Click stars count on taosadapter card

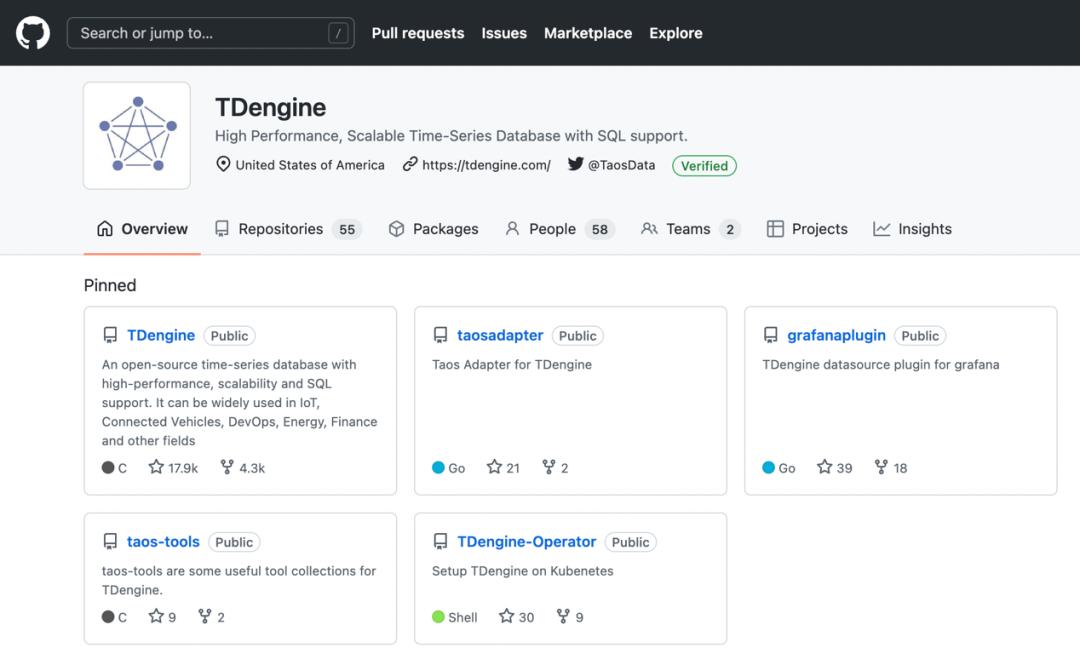point(503,468)
